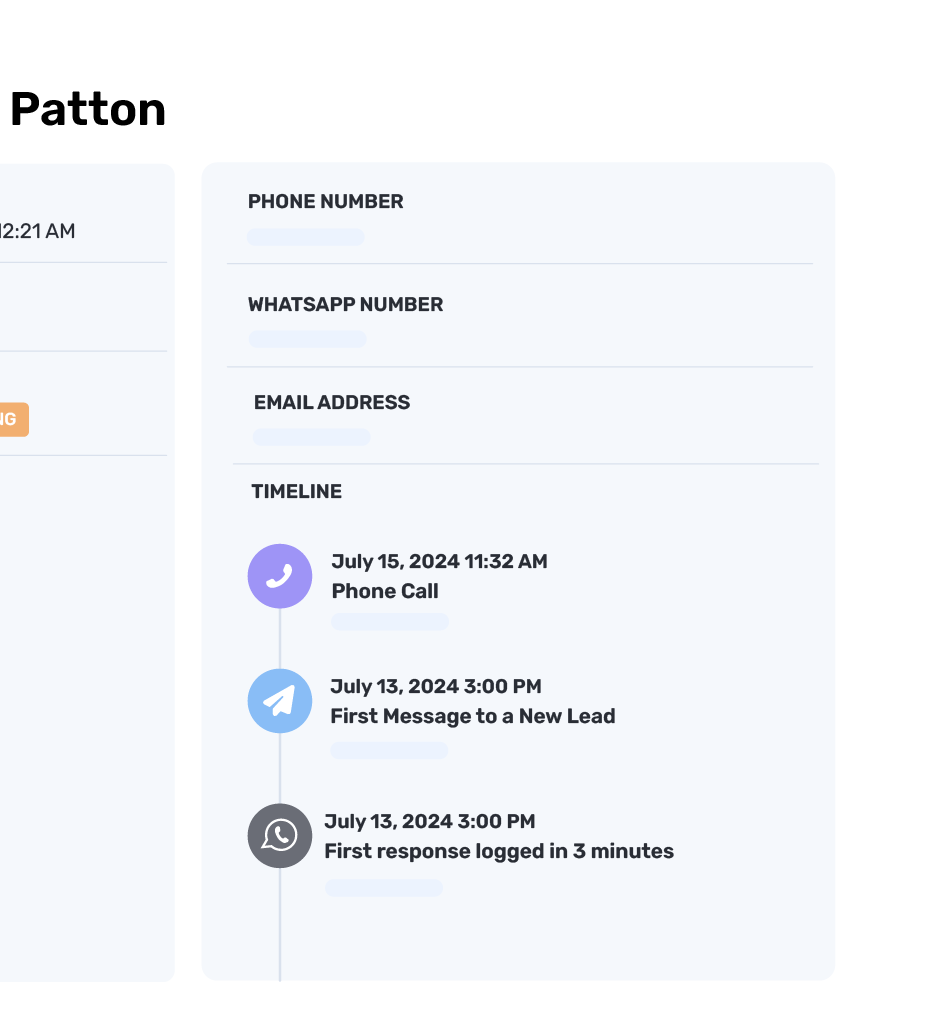Click the EMAIL ADDRESS label
The image size is (934, 1022).
[331, 403]
